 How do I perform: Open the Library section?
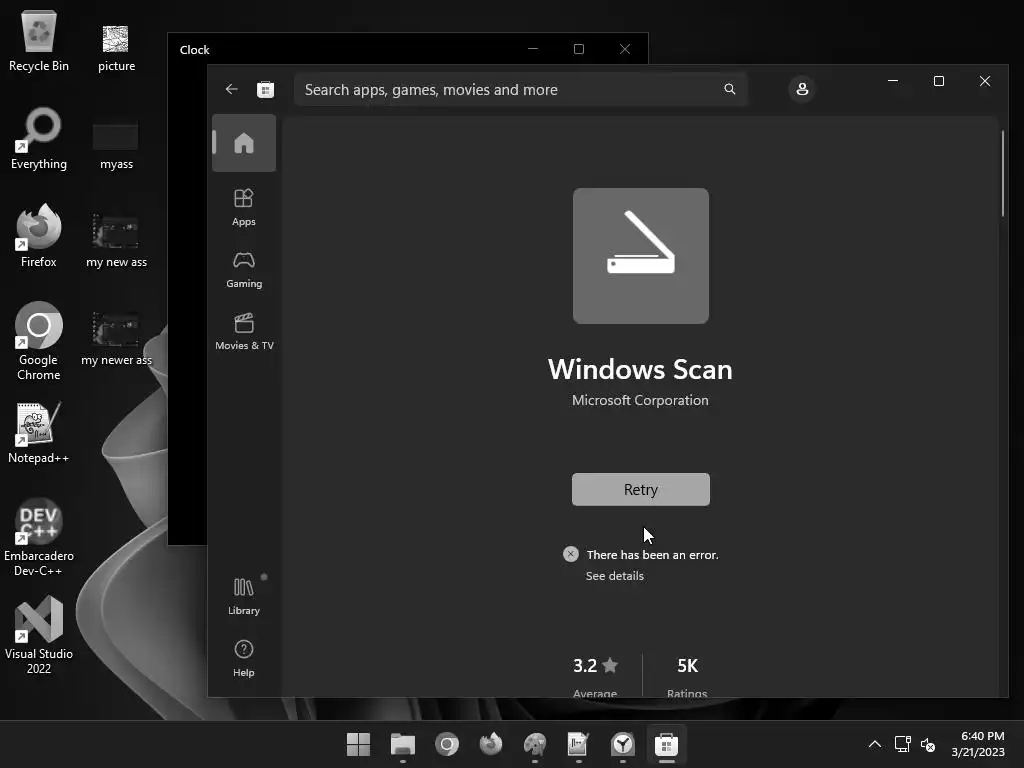coord(244,596)
